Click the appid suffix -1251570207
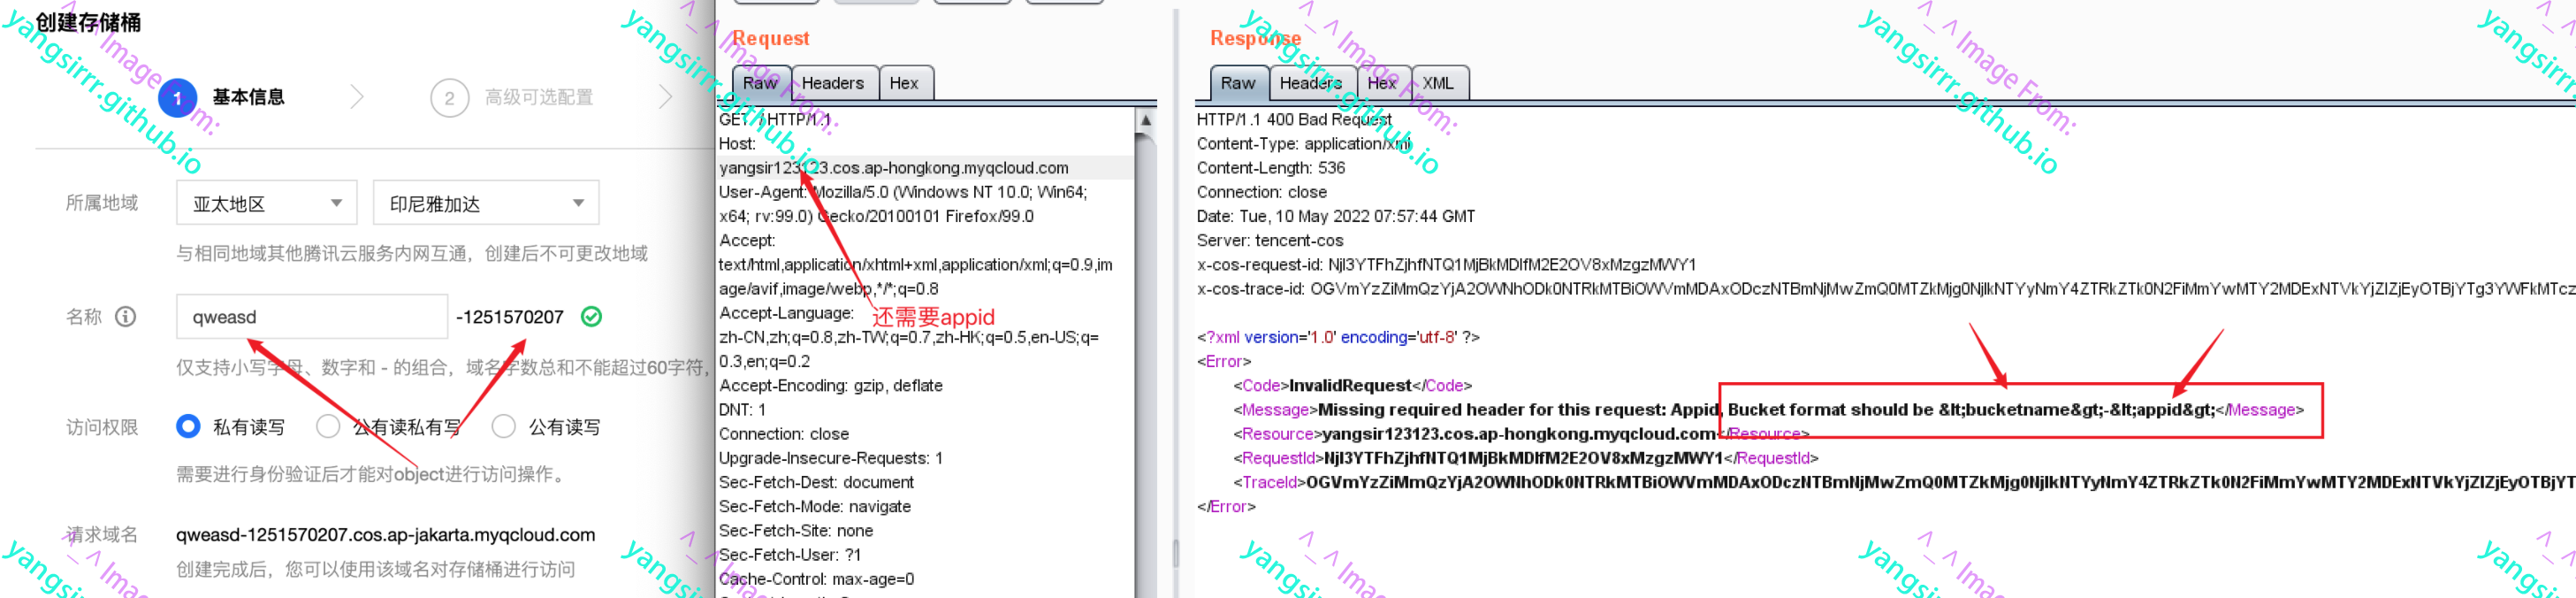 point(510,317)
